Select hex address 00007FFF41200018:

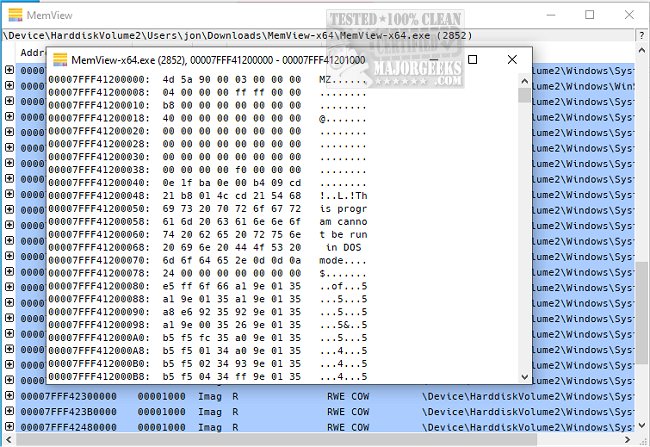coord(99,118)
